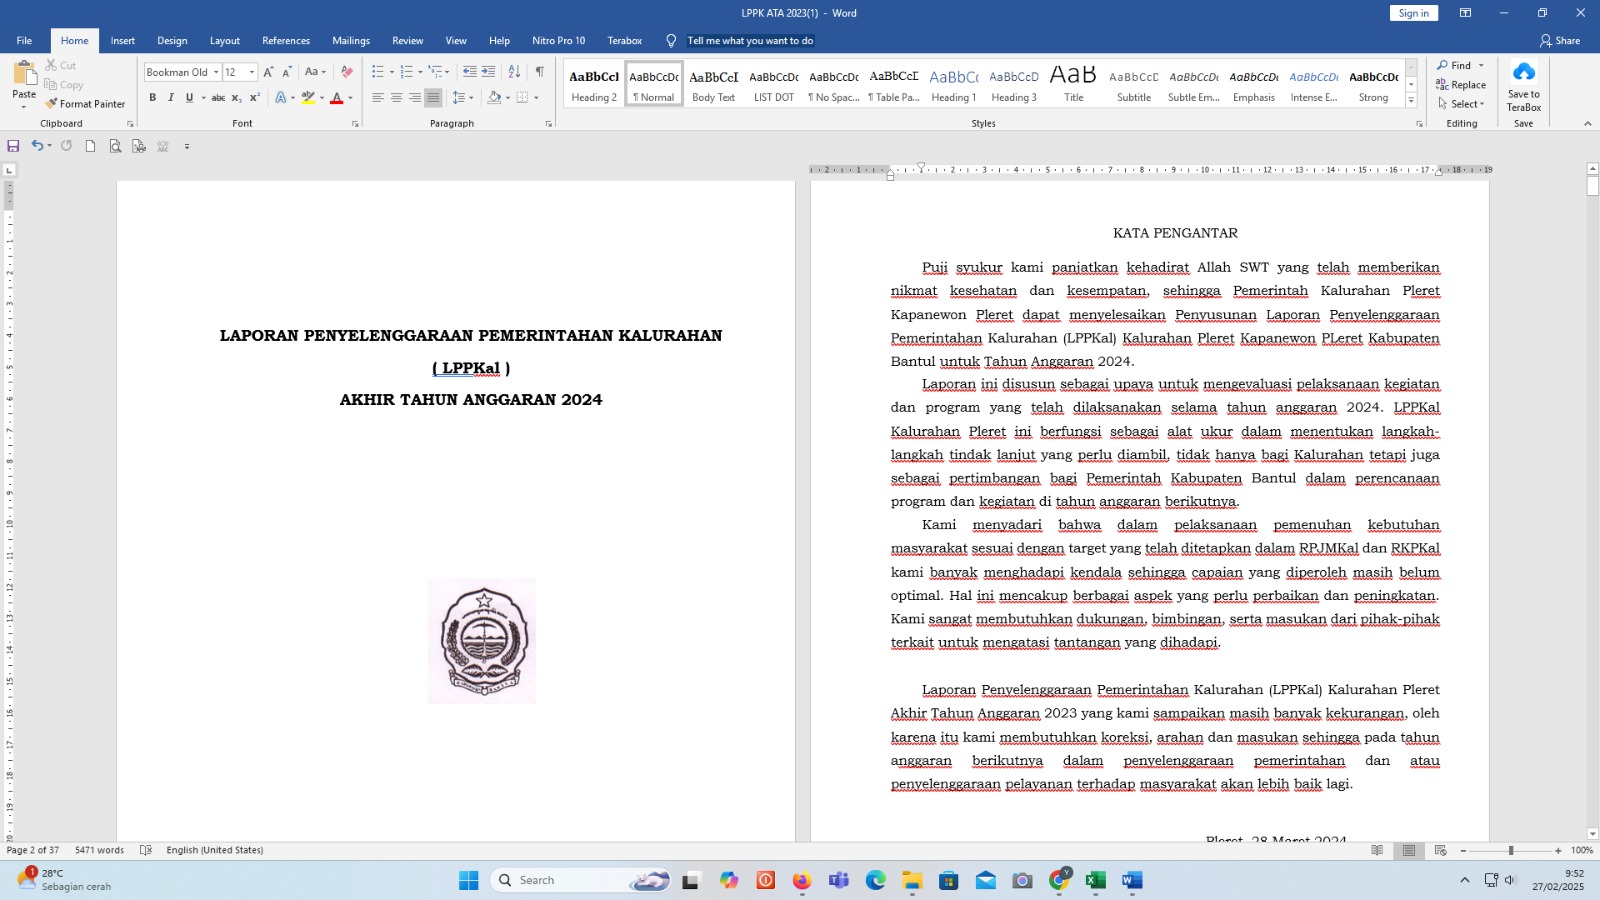Set alignment to Center

[396, 98]
